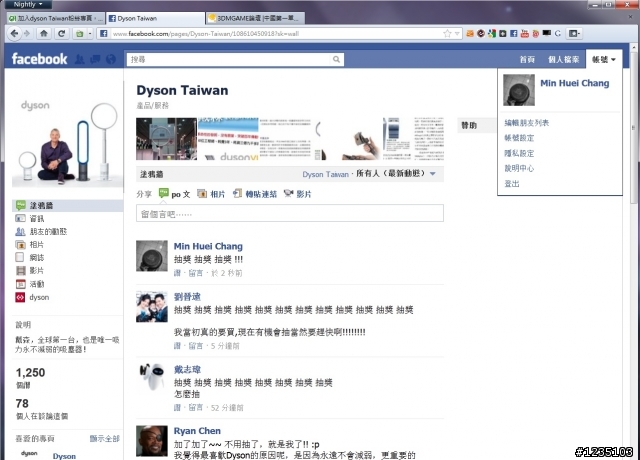
Task: Open the address bar history dropdown arrow
Action: click(457, 33)
